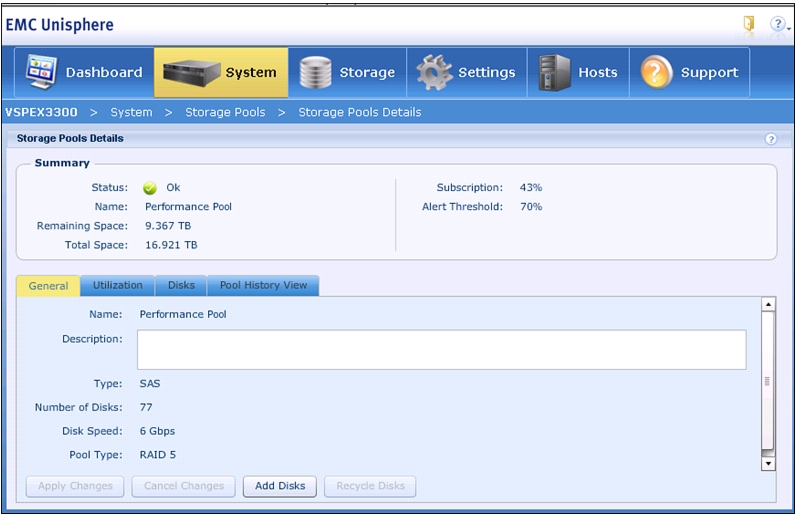This screenshot has width=795, height=525.
Task: Click the Disk Speed value 6 Gbps
Action: (157, 431)
